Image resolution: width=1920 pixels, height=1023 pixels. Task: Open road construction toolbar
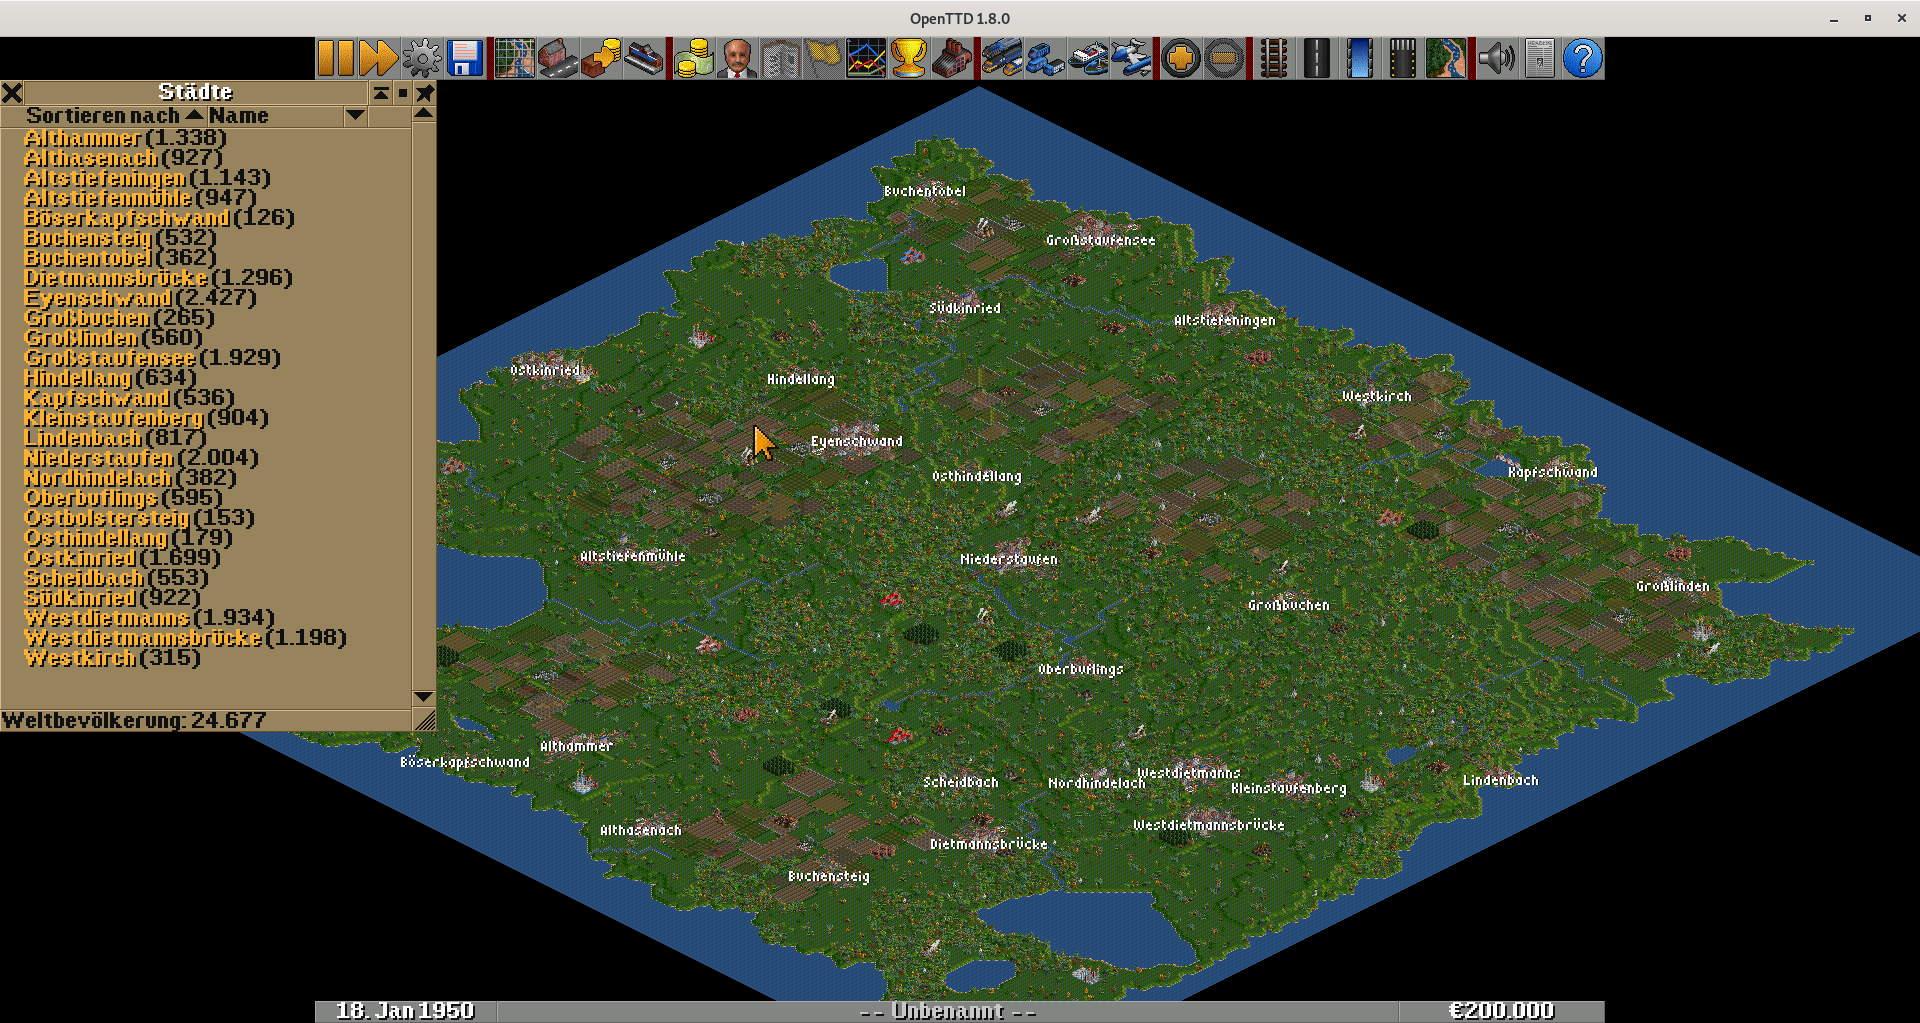click(1317, 59)
